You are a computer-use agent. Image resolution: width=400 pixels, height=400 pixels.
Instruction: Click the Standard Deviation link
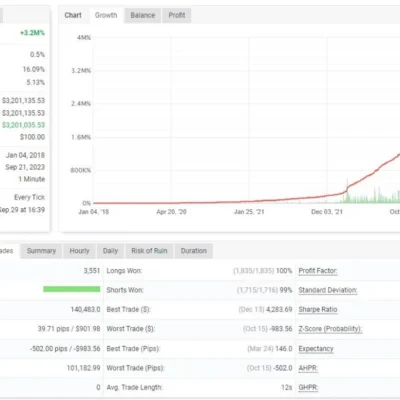pos(328,290)
